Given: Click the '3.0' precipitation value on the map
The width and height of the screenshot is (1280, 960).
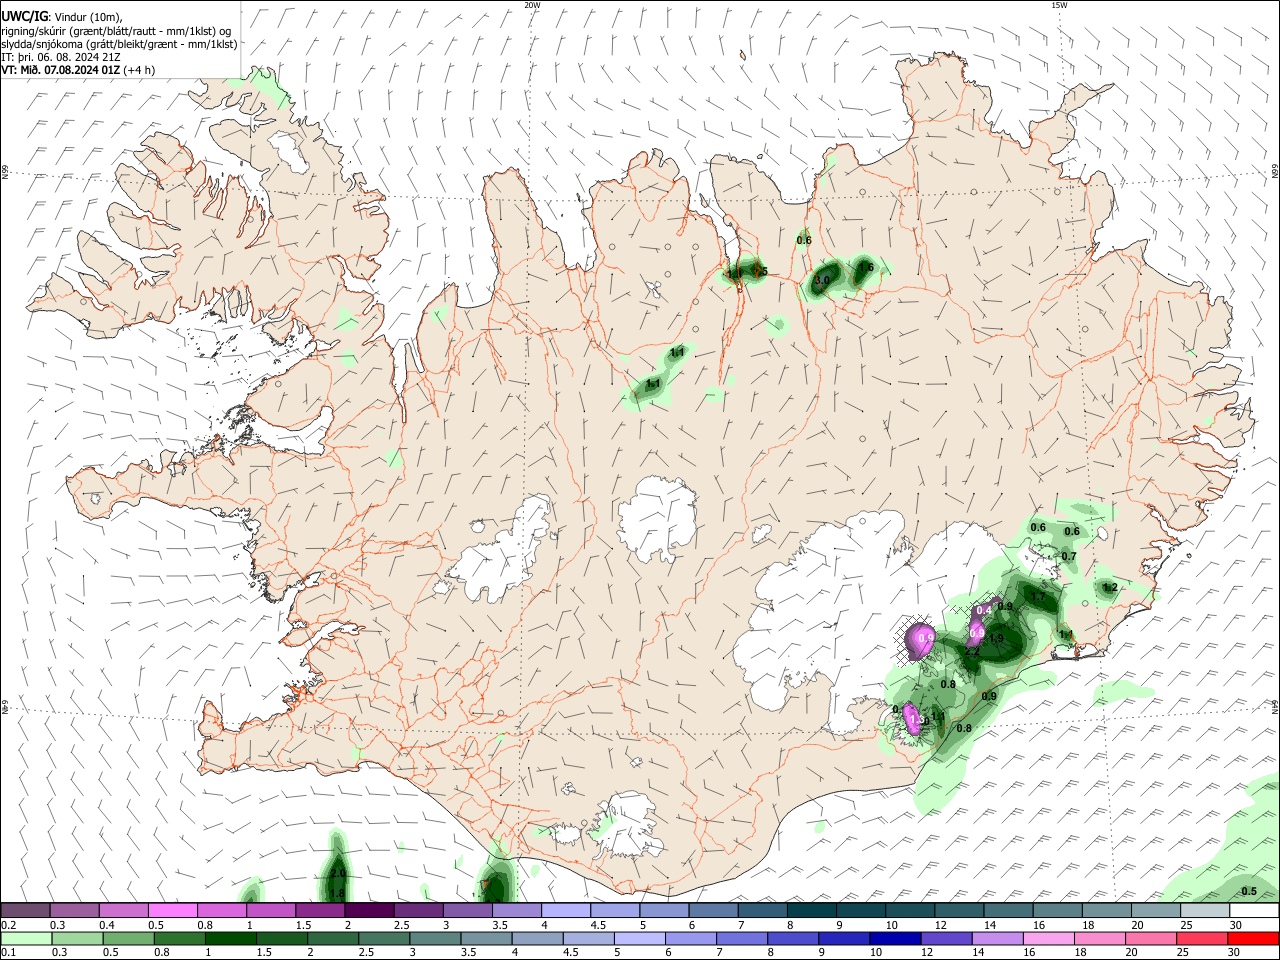Looking at the screenshot, I should tap(822, 281).
